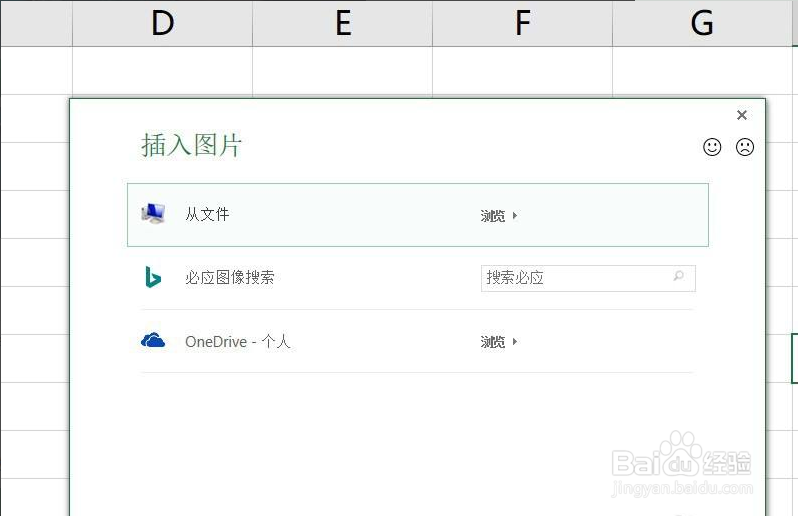Click the computer icon beside 从文件
The height and width of the screenshot is (516, 798).
point(153,214)
